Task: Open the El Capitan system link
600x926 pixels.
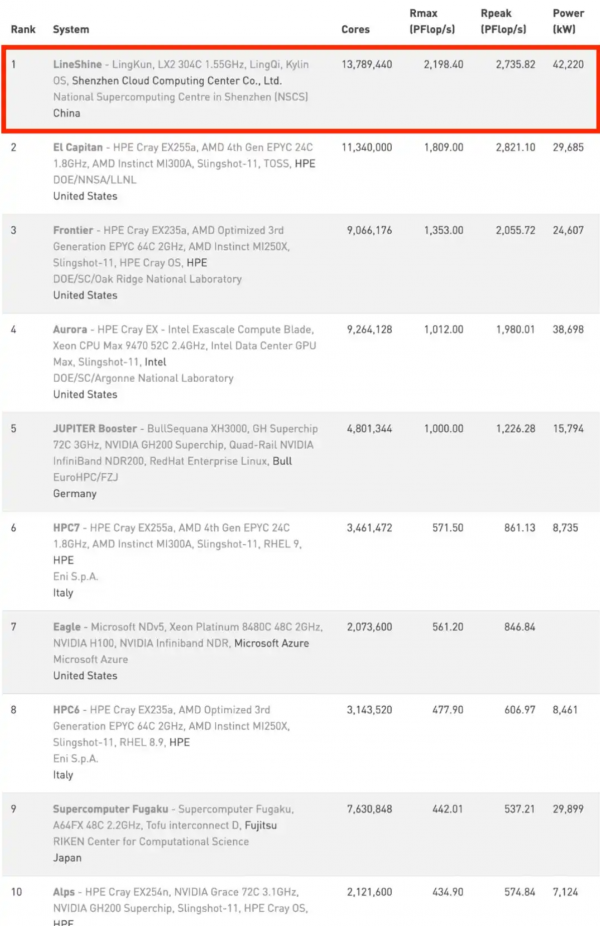Action: [78, 147]
